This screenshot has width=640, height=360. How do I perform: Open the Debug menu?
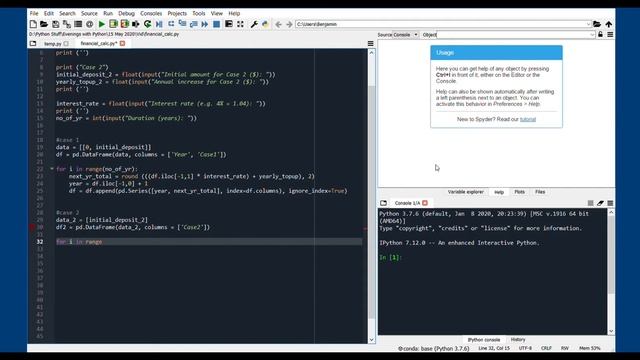126,13
